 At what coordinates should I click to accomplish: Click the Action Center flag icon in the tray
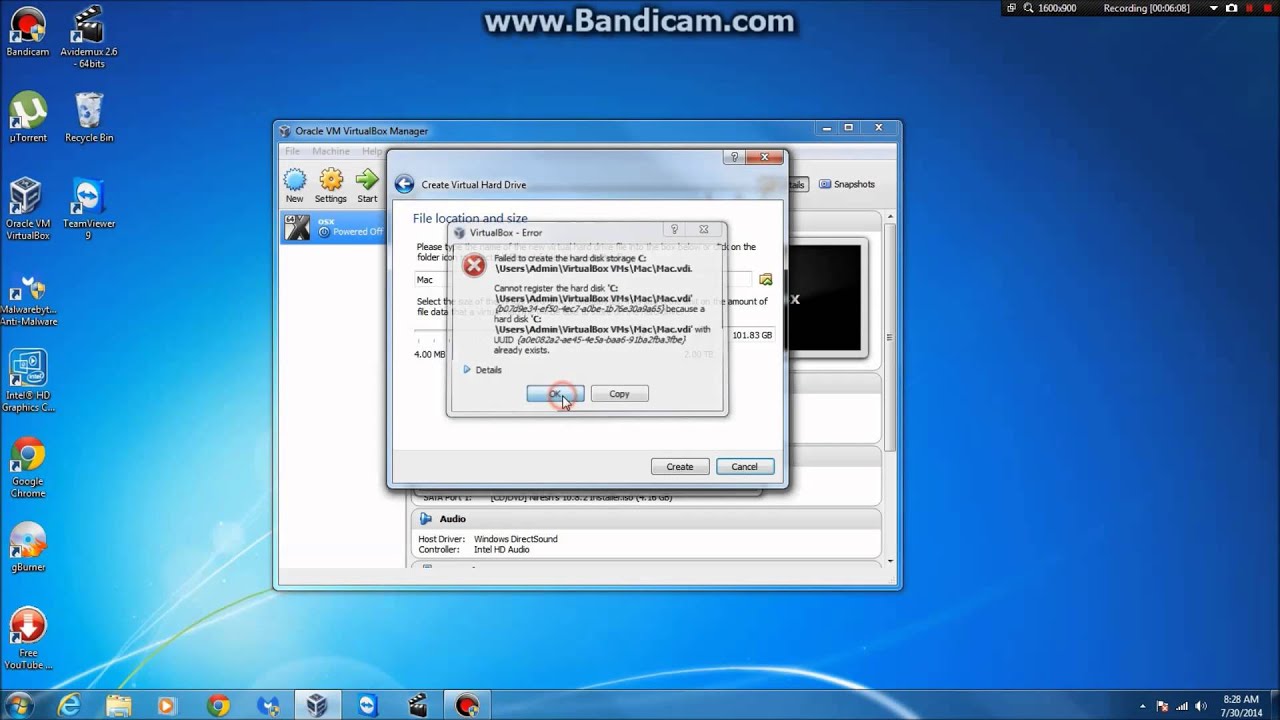click(x=1162, y=705)
